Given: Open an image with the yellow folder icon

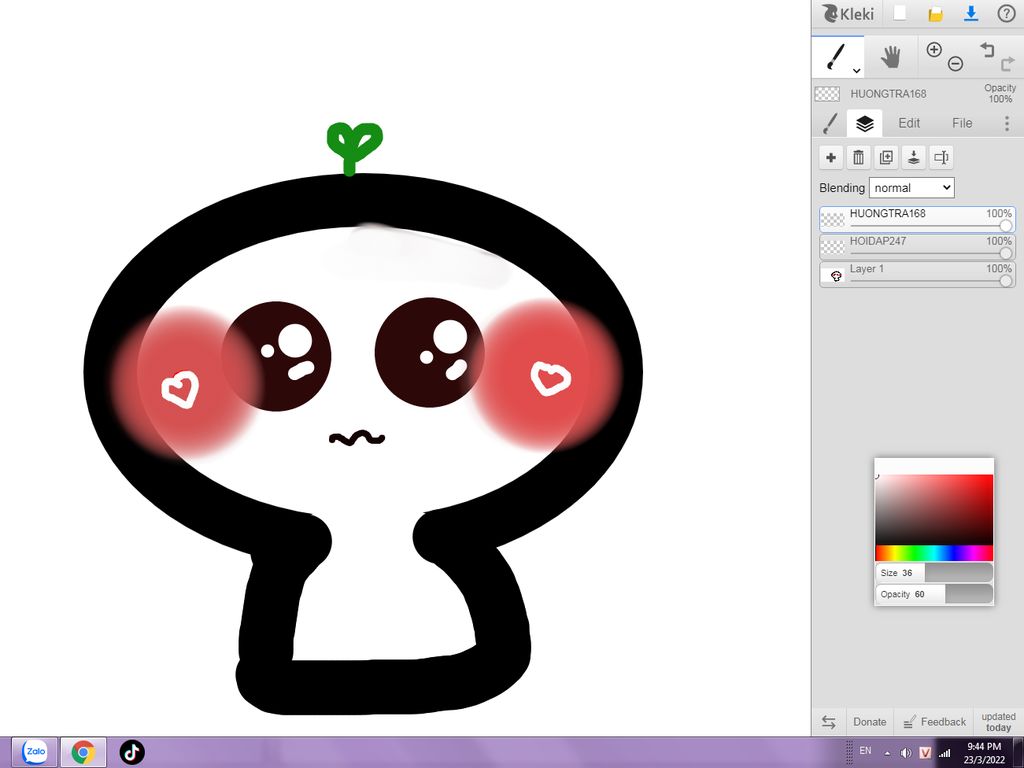Looking at the screenshot, I should pos(936,14).
